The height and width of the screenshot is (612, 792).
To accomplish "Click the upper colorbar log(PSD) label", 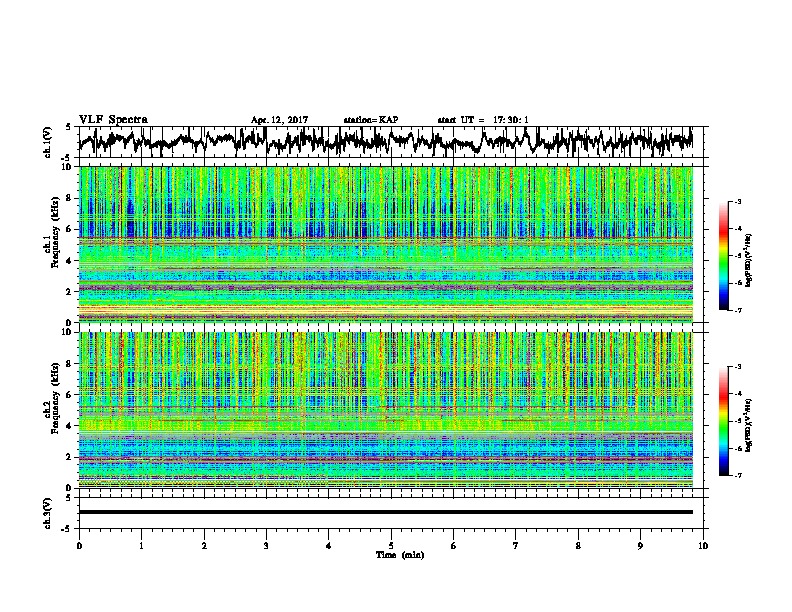I will [749, 261].
